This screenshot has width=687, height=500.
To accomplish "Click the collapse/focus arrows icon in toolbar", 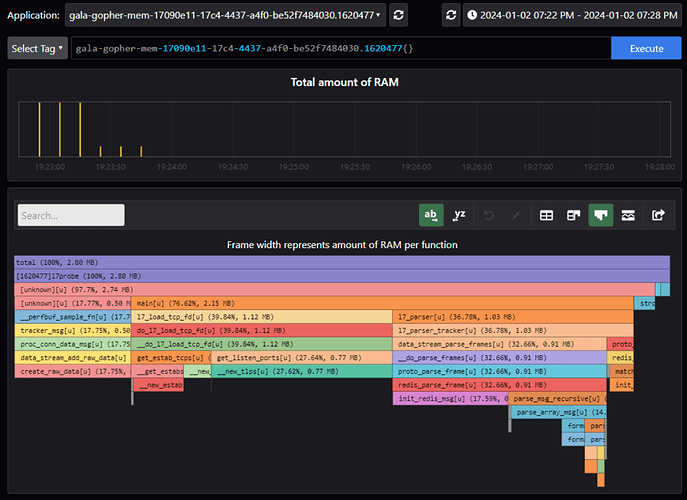I will tap(515, 214).
